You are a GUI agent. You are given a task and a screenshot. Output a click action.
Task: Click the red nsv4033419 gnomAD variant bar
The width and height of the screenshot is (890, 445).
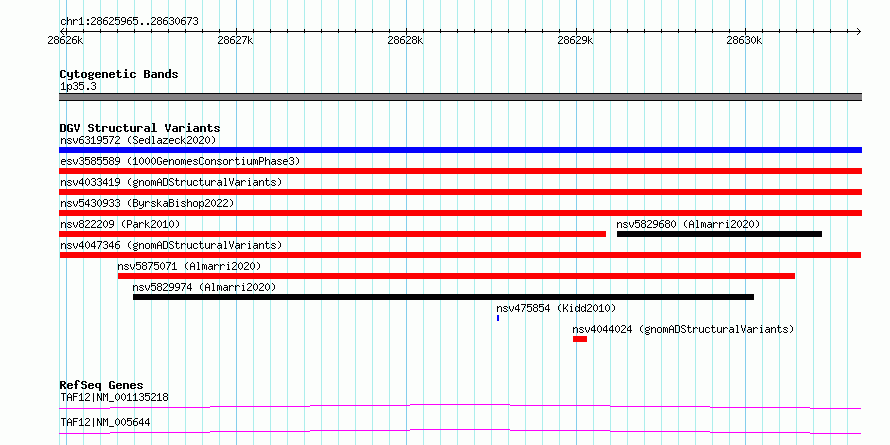(460, 192)
